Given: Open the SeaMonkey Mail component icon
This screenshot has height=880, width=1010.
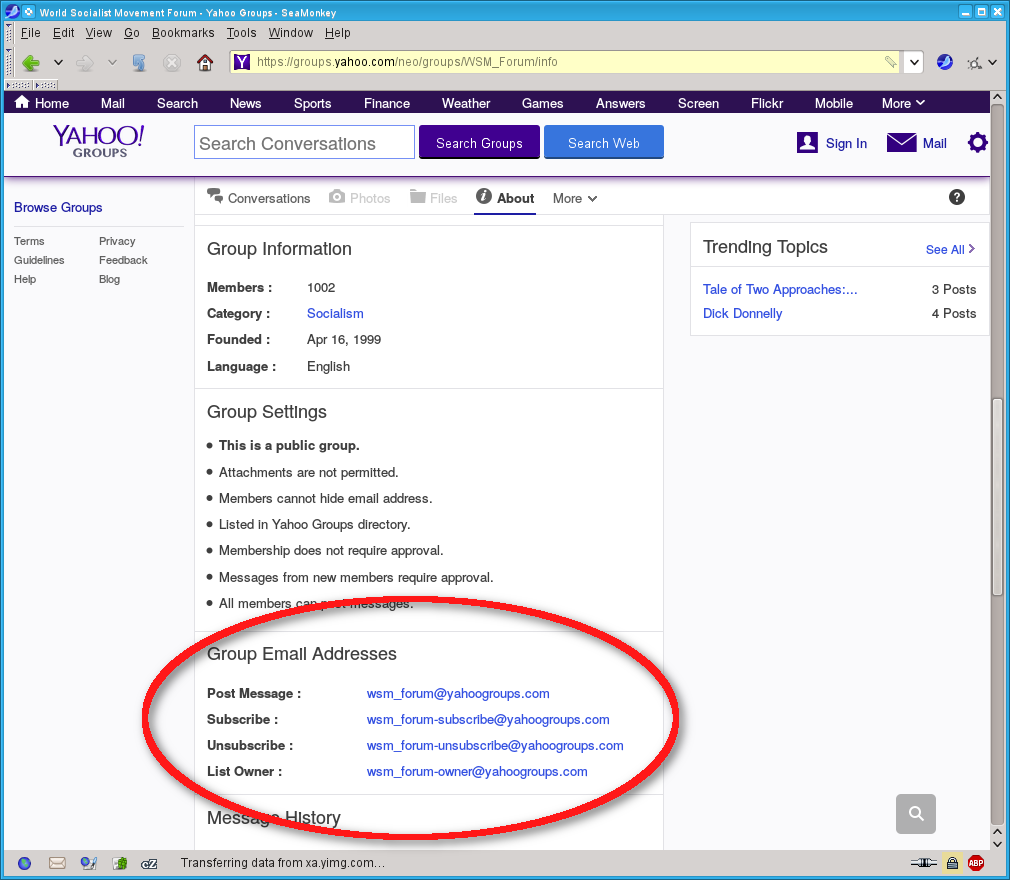Looking at the screenshot, I should tap(55, 862).
